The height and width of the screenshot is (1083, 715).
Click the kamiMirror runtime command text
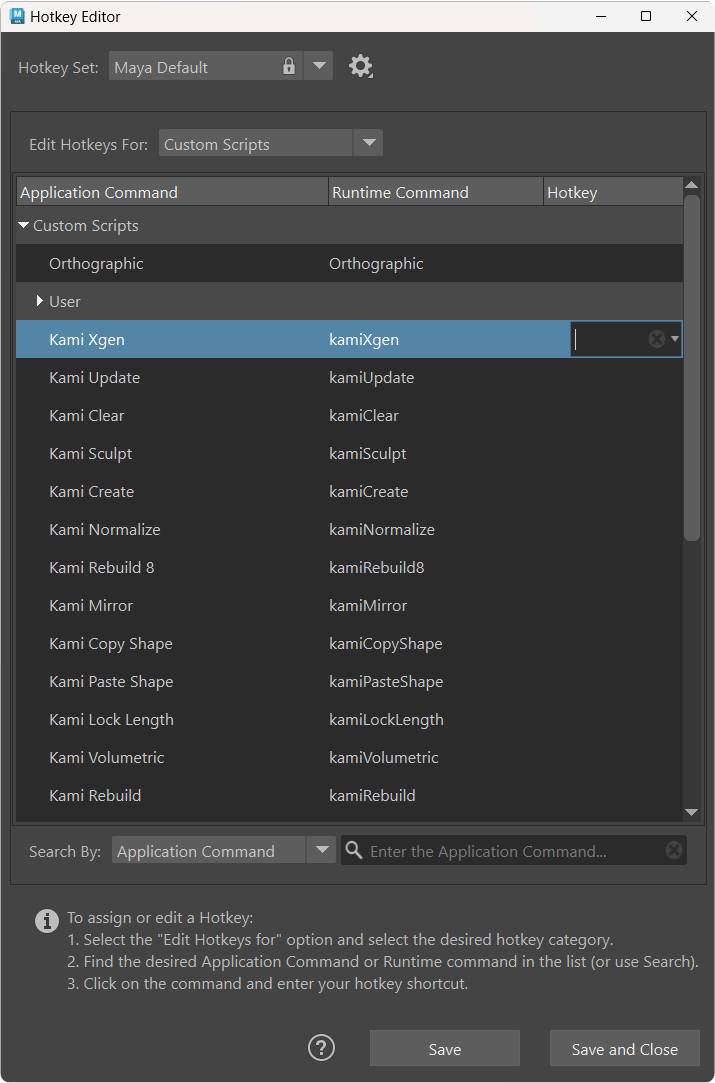tap(368, 605)
